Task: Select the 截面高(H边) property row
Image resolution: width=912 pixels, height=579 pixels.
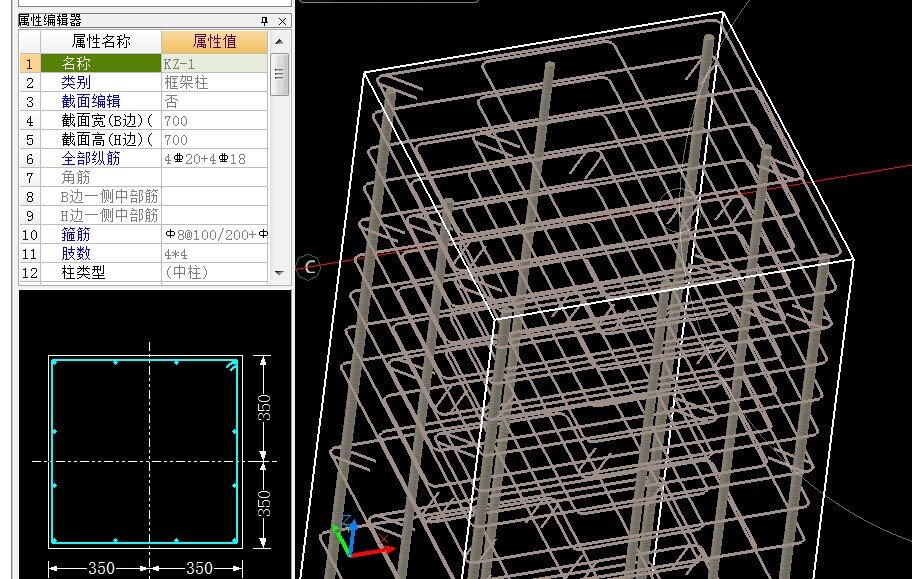Action: [x=101, y=140]
